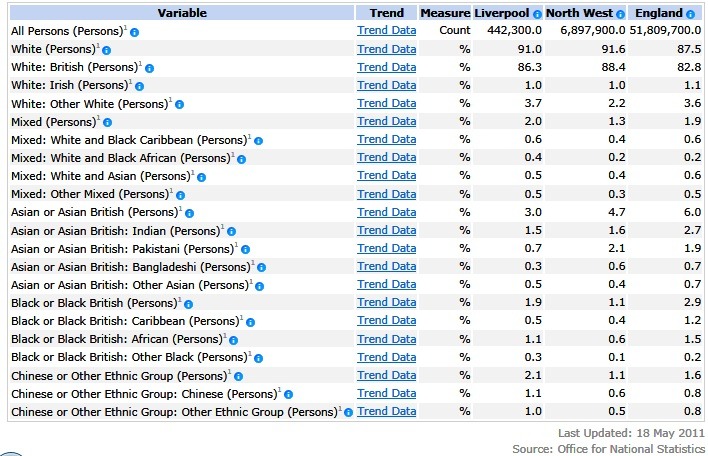This screenshot has width=708, height=456.
Task: Click info icon next to Liverpool header
Action: click(538, 14)
